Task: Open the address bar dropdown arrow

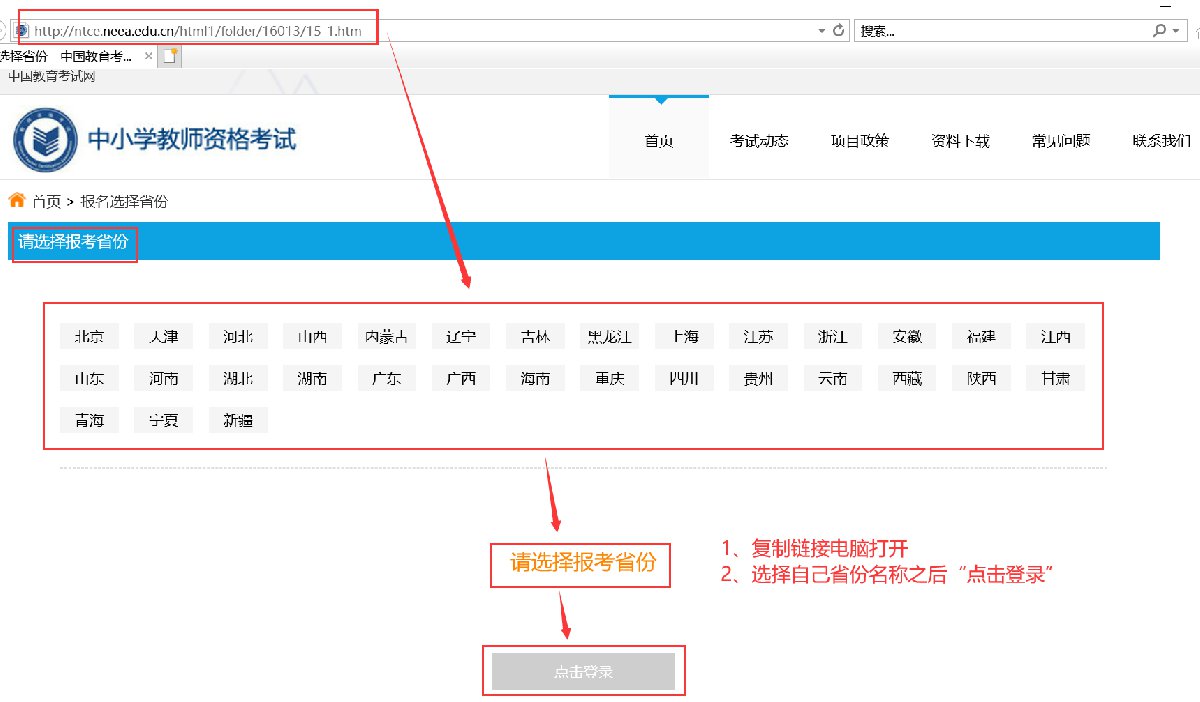Action: pyautogui.click(x=822, y=30)
